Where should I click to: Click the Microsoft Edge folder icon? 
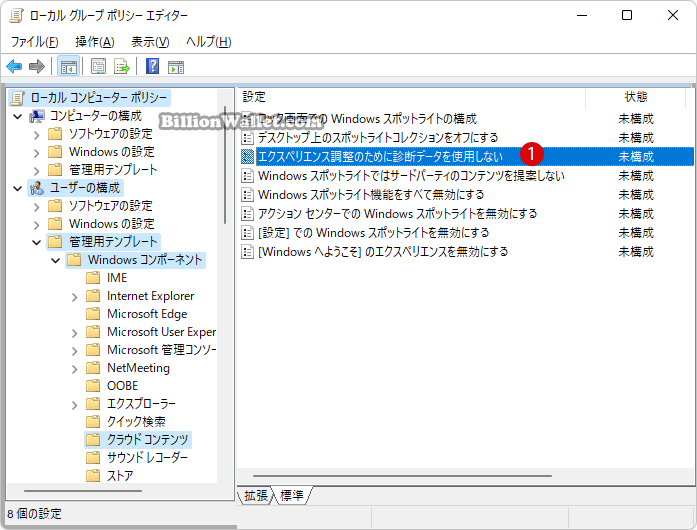93,314
